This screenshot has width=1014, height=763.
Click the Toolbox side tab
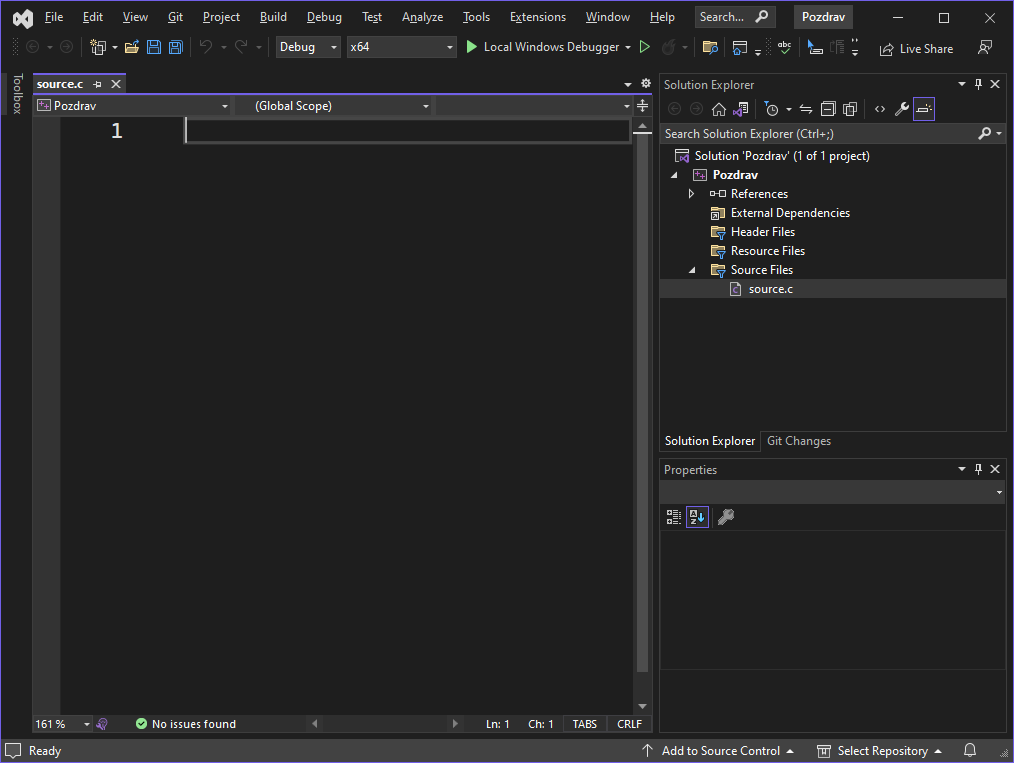pyautogui.click(x=17, y=94)
